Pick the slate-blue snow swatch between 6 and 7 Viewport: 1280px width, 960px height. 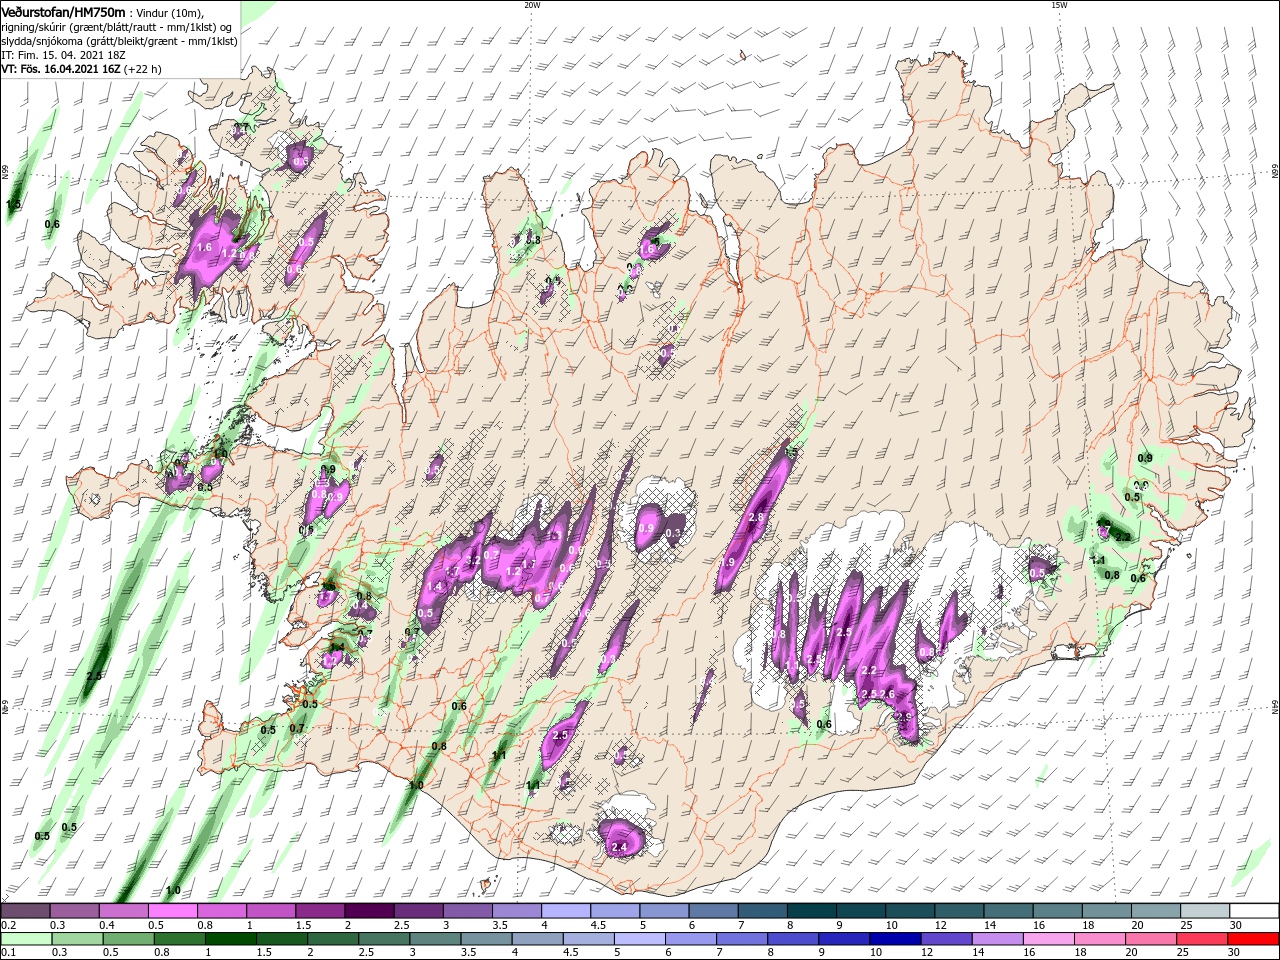[713, 911]
